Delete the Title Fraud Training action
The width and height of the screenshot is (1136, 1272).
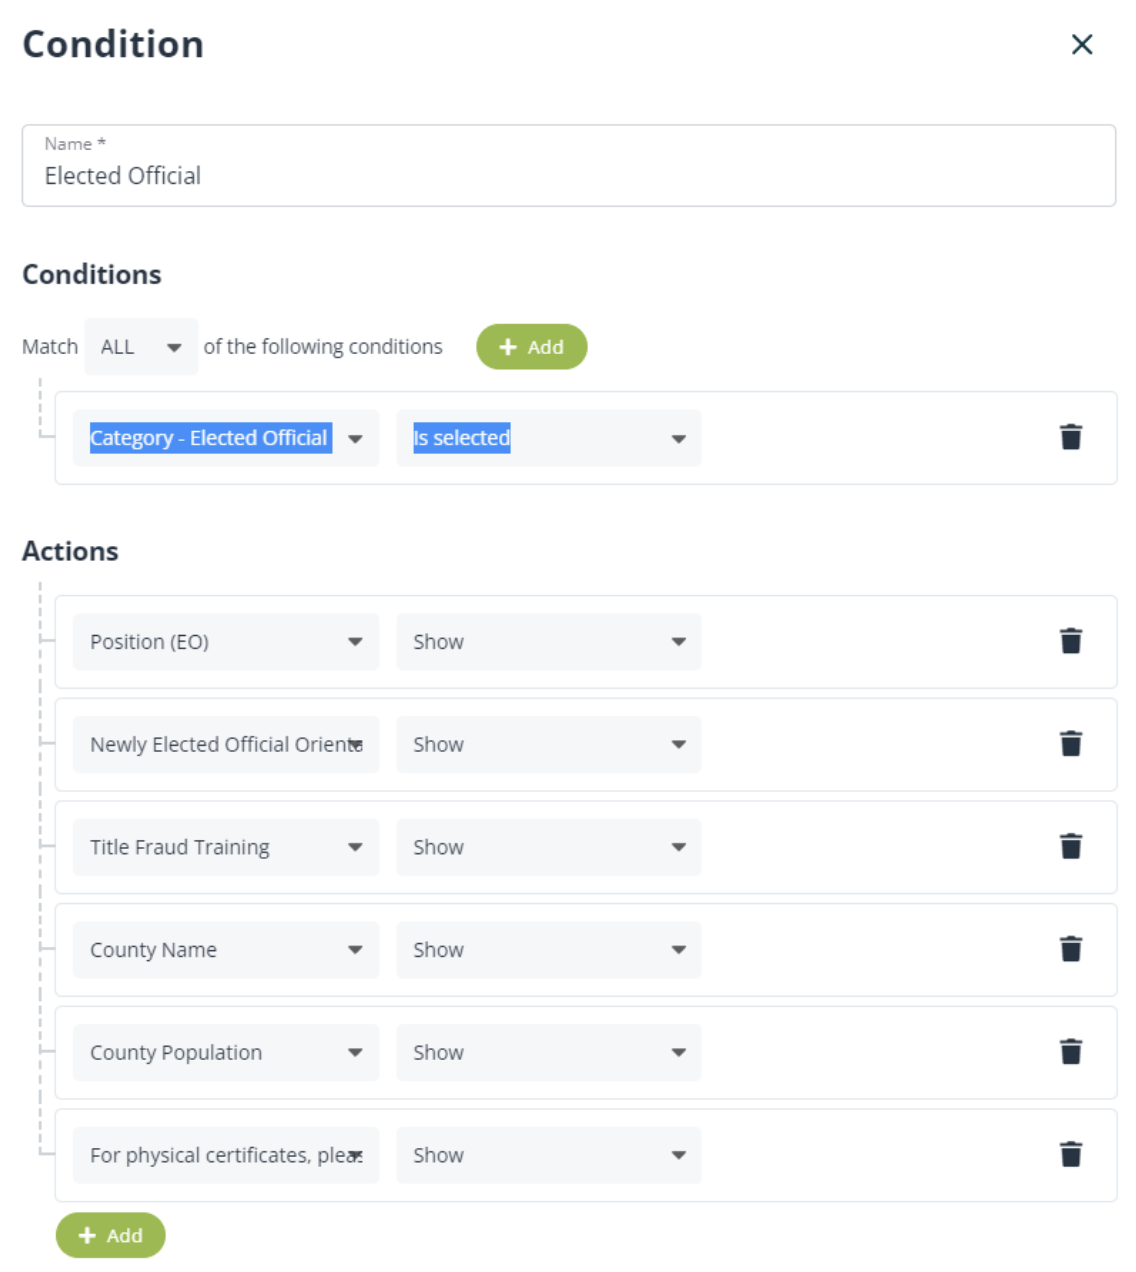pos(1070,847)
